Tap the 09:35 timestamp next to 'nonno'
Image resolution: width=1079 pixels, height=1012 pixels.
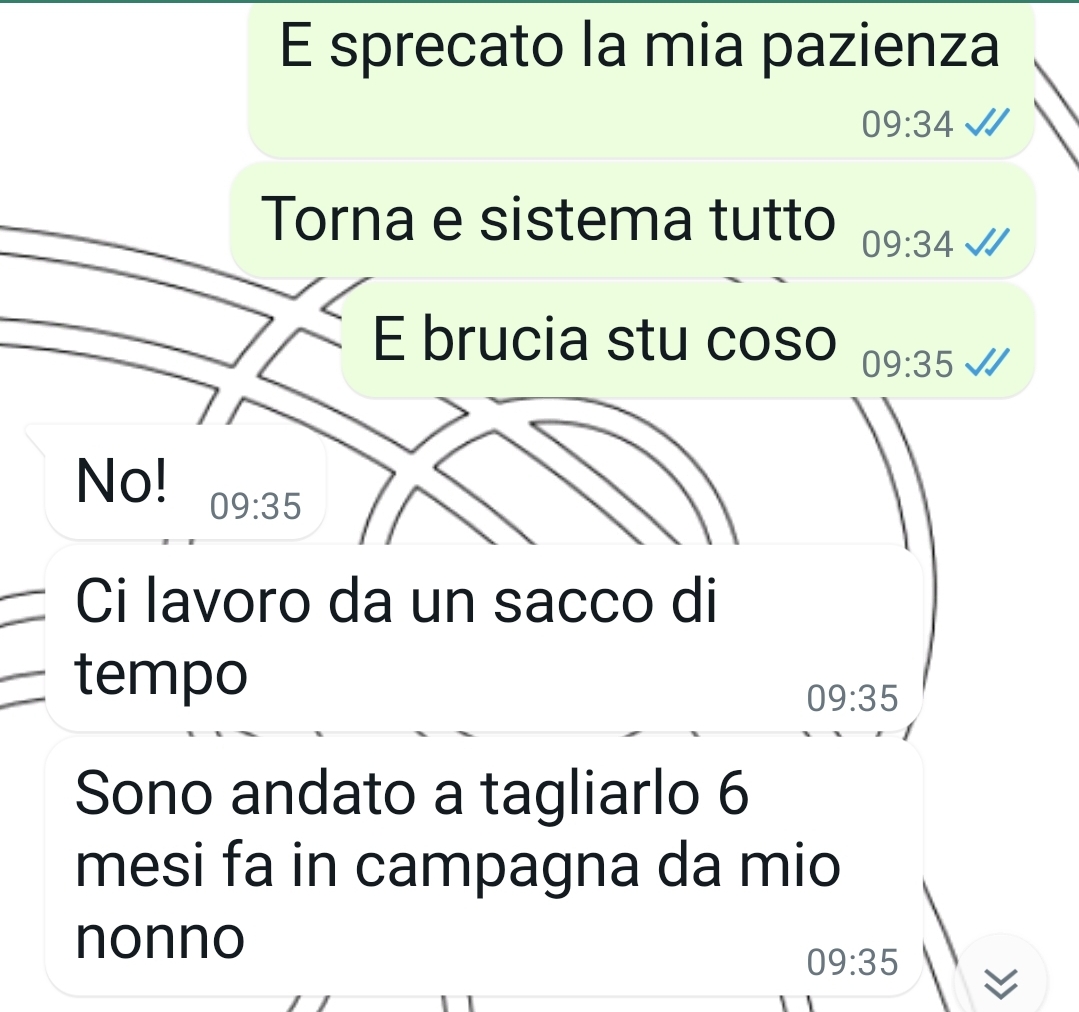click(852, 962)
